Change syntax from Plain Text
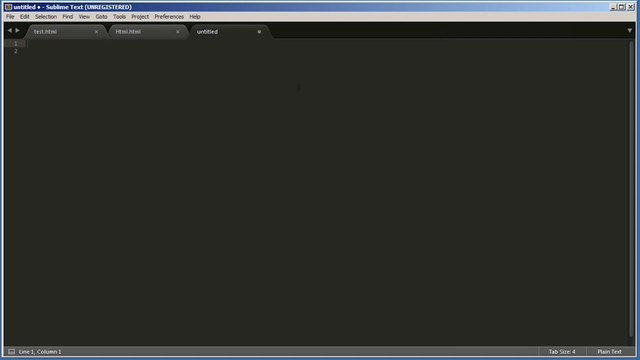This screenshot has height=360, width=640. pyautogui.click(x=609, y=351)
